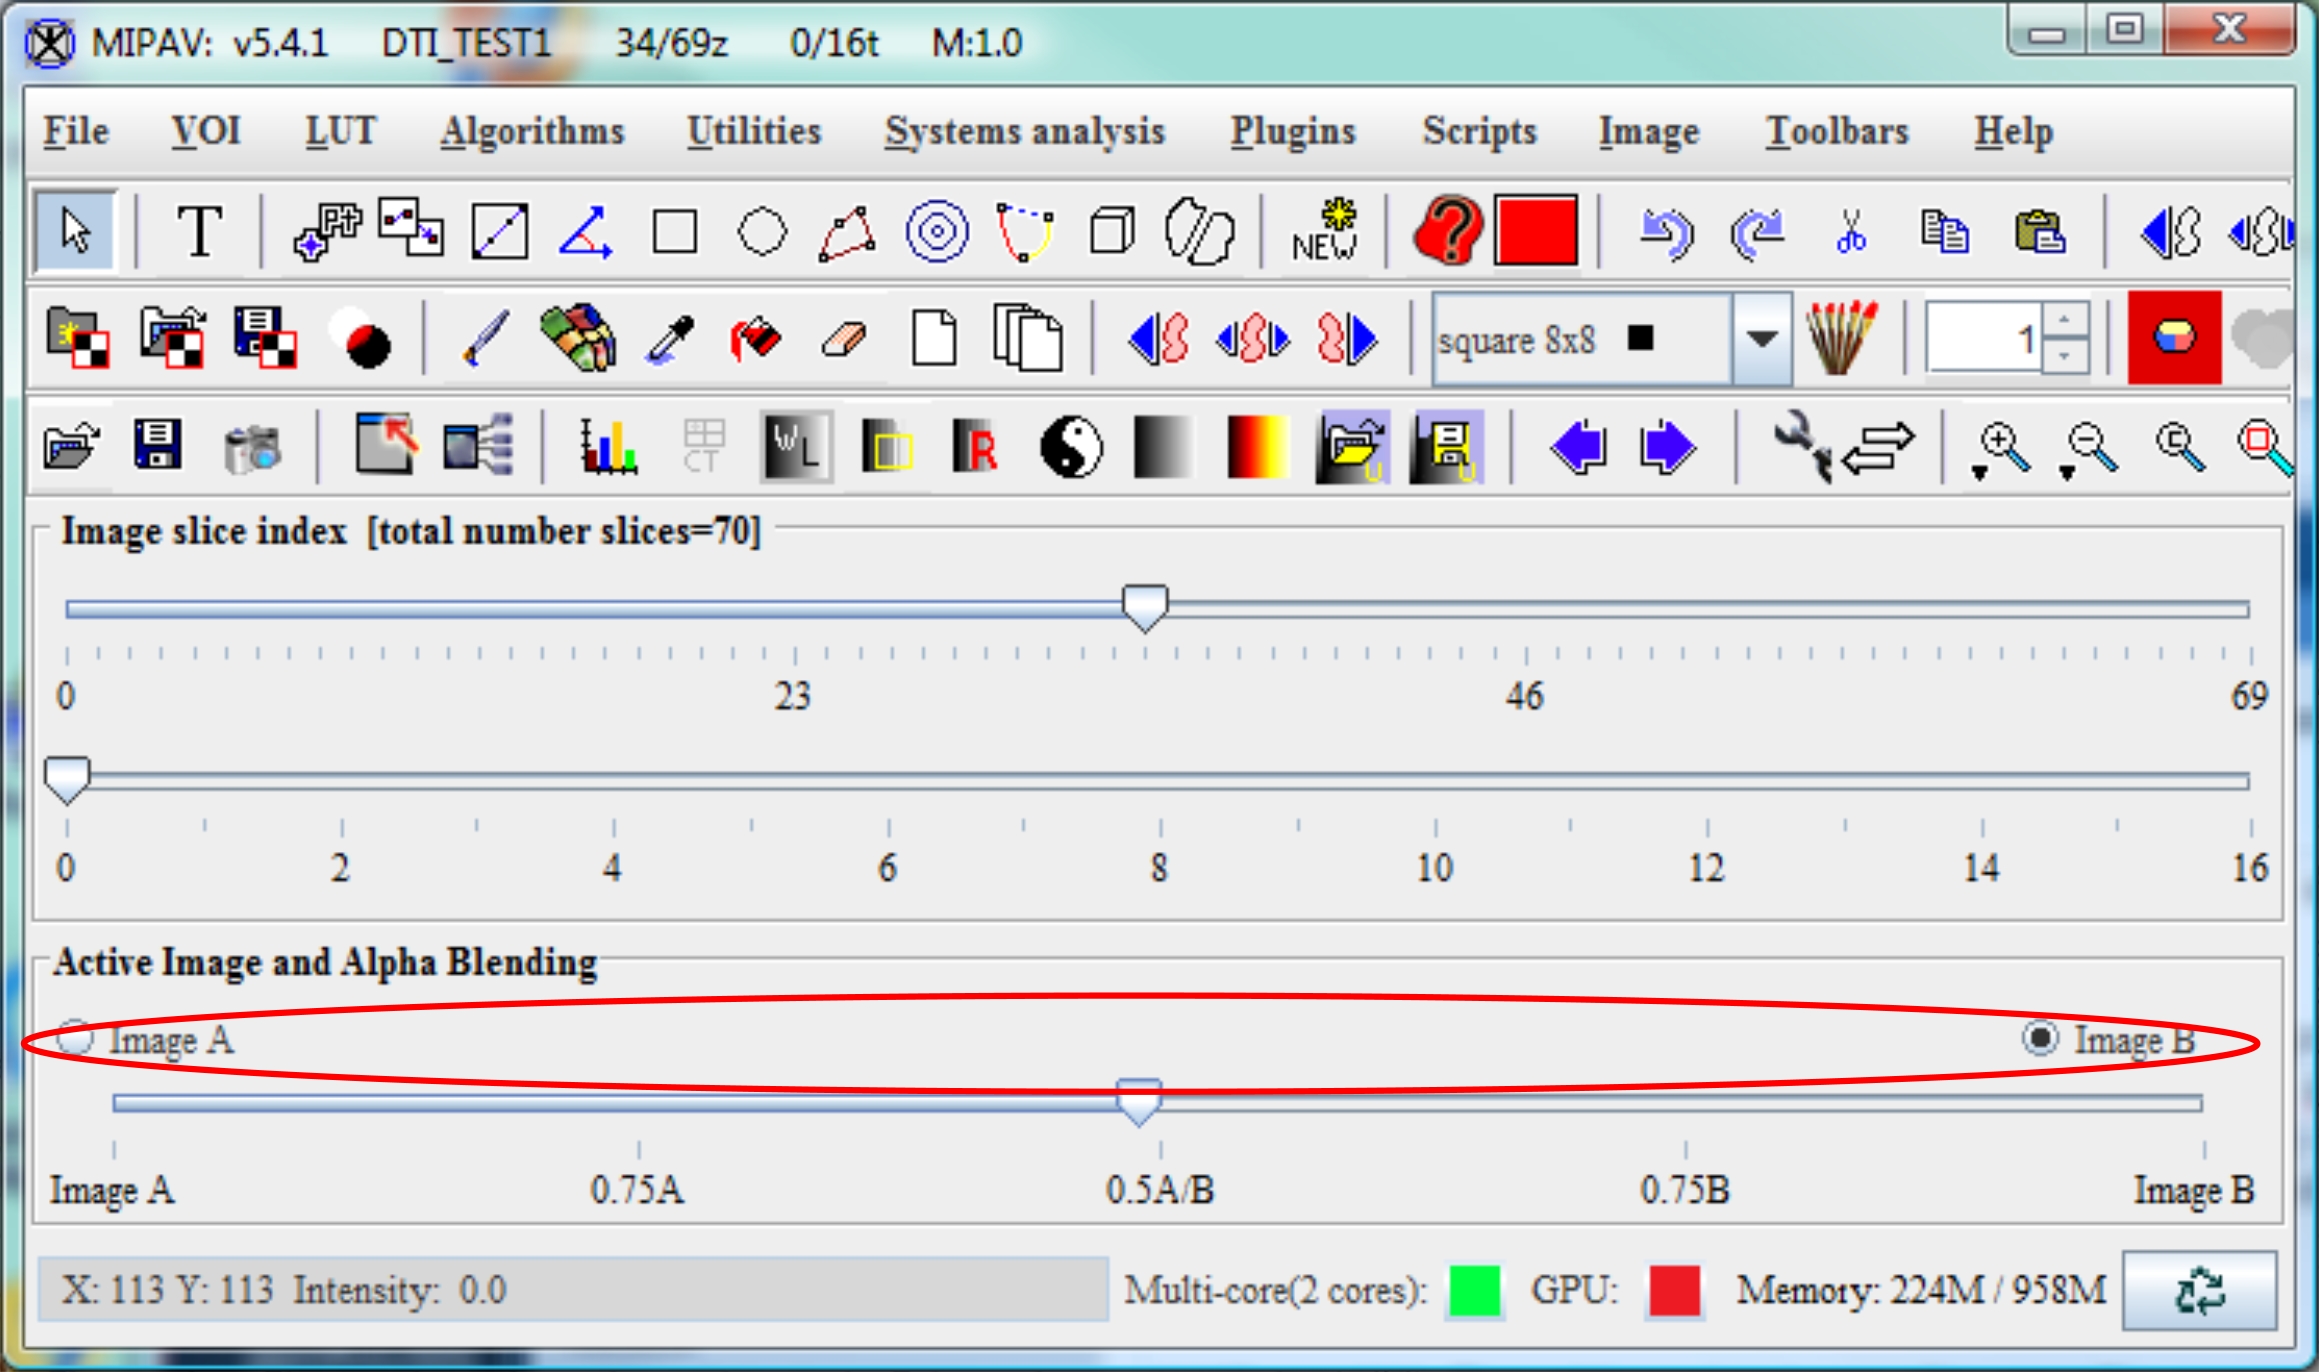Viewport: 2319px width, 1372px height.
Task: Click the camera capture icon
Action: (253, 446)
